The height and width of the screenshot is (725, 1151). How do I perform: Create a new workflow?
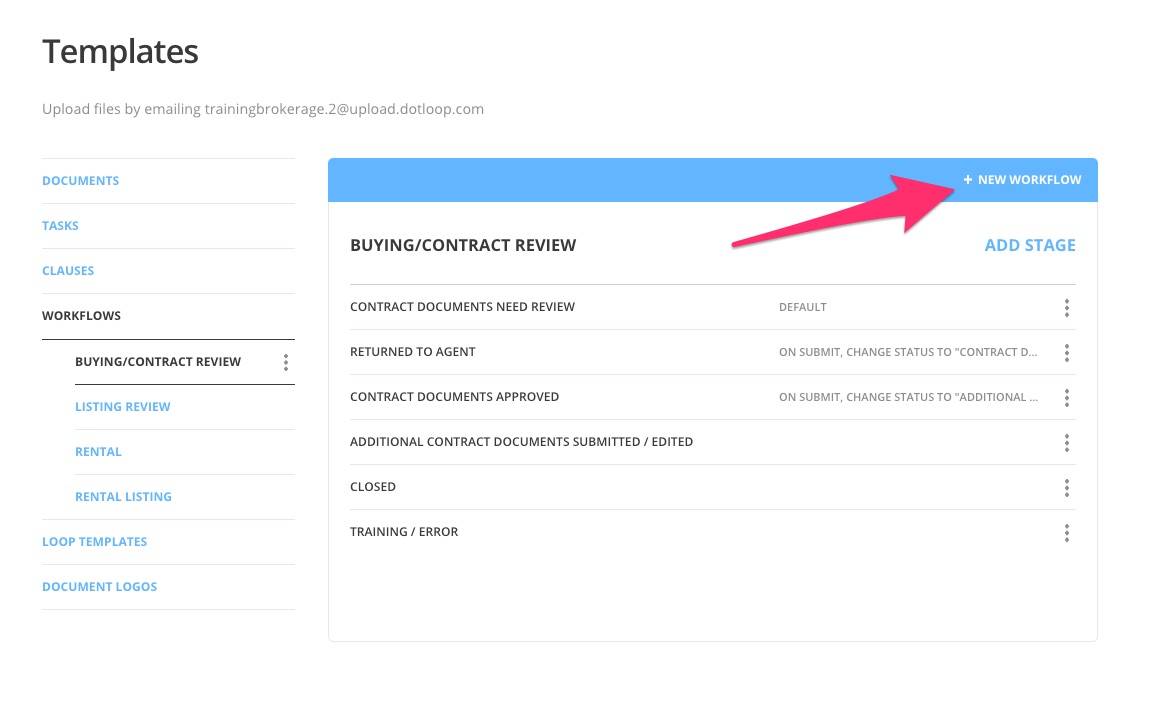point(1022,179)
